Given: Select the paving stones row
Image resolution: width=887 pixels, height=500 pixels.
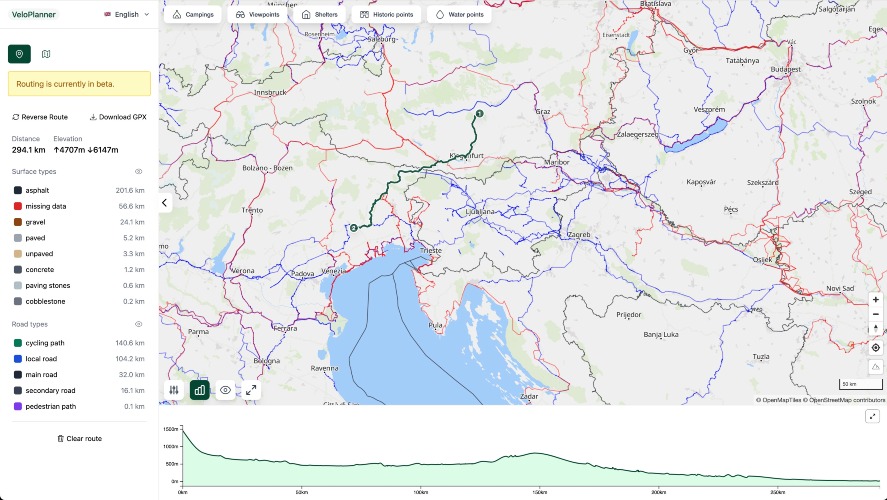Looking at the screenshot, I should pos(79,286).
